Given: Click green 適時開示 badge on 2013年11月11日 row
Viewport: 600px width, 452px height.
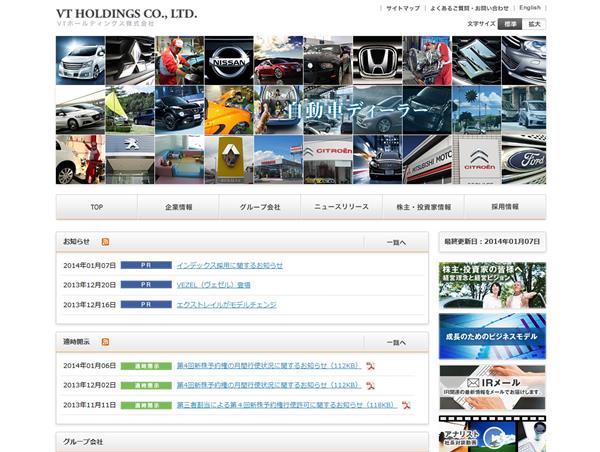Looking at the screenshot, I should 146,405.
